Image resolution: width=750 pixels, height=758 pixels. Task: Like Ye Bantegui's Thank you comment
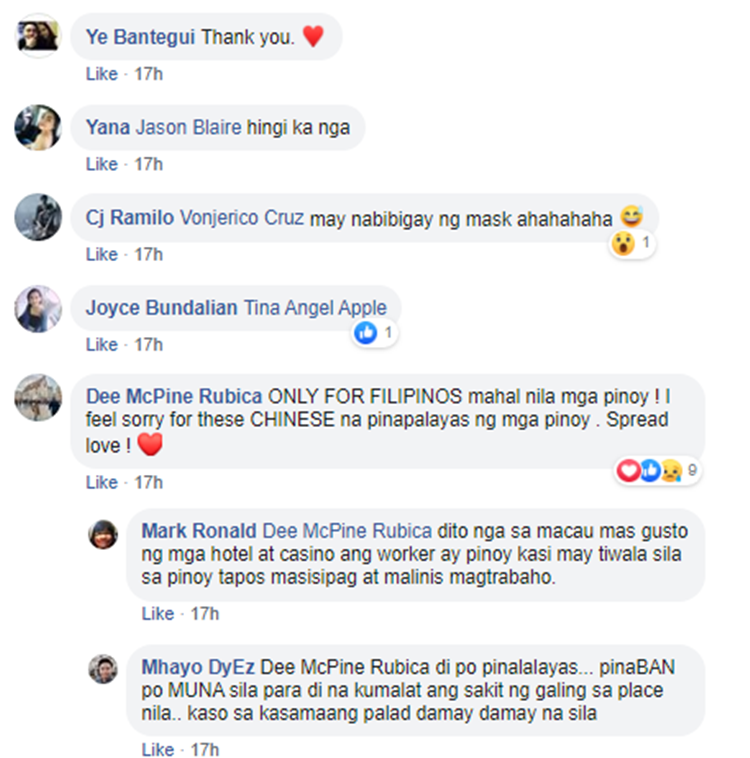(102, 74)
